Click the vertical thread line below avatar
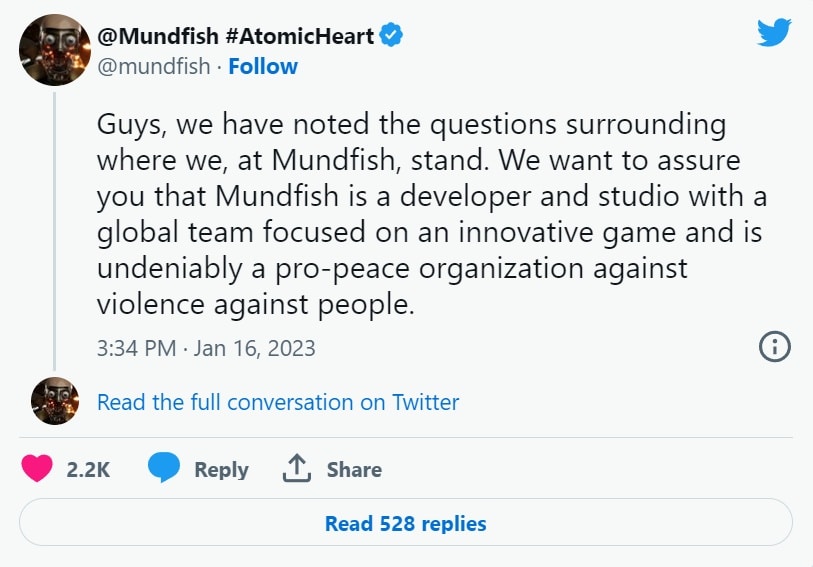 tap(55, 230)
